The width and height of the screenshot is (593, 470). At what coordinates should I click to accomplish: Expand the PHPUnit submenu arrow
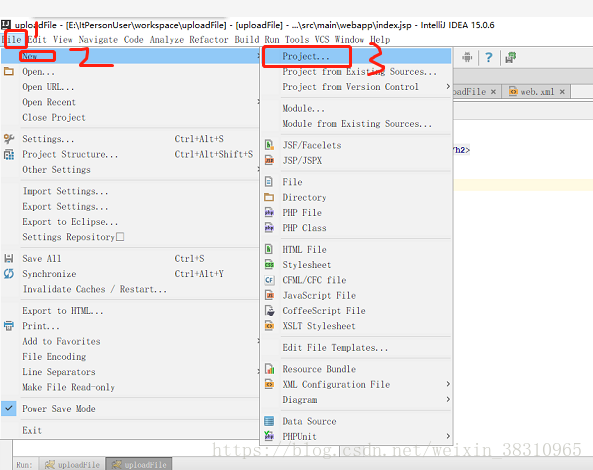tap(448, 436)
